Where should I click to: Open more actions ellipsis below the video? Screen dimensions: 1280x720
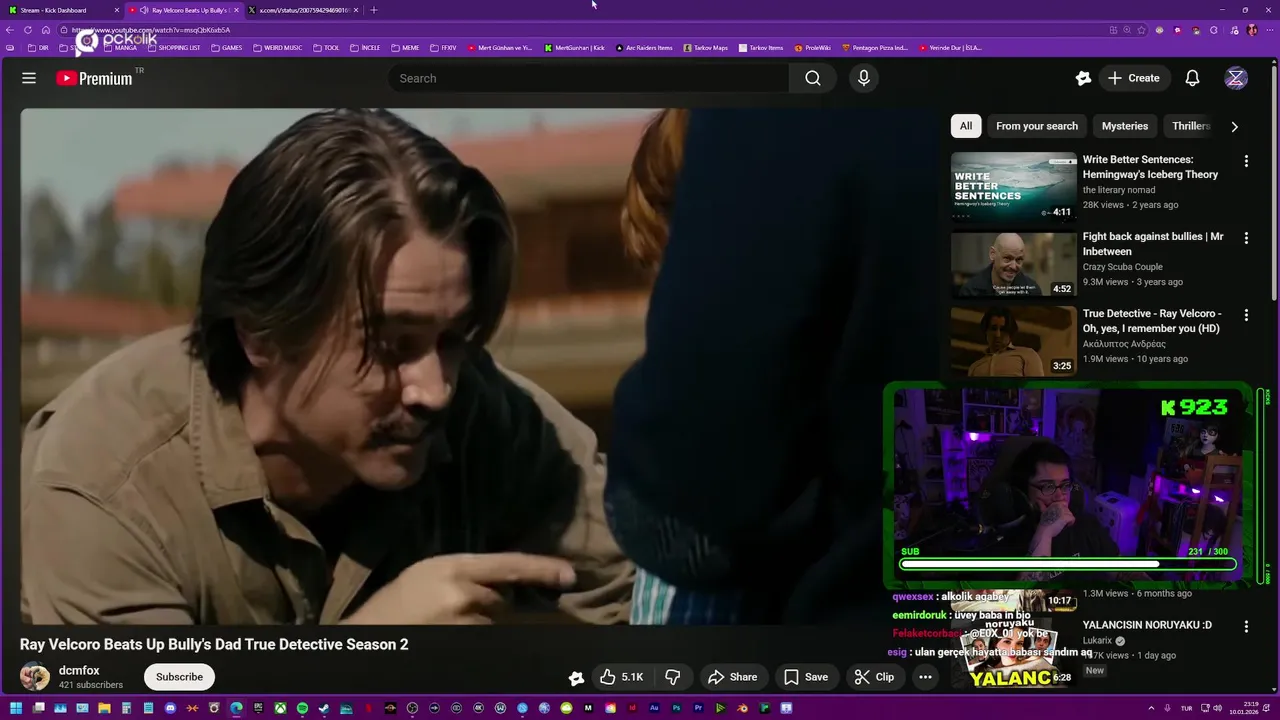click(925, 677)
